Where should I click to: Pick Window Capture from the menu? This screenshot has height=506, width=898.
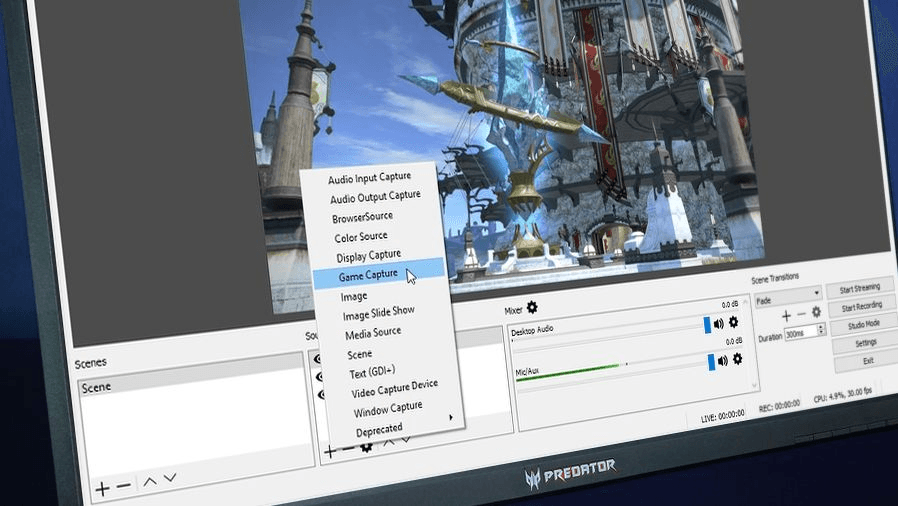click(x=388, y=409)
